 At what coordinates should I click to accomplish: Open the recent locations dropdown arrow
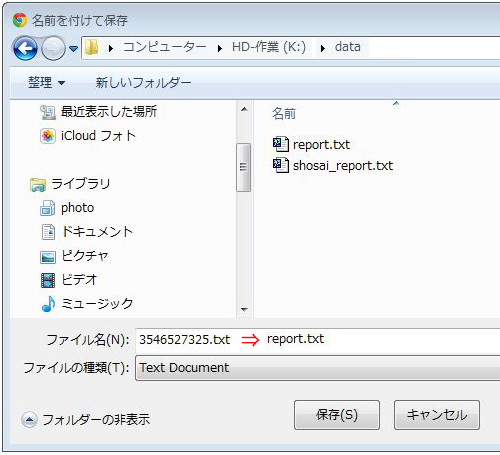click(x=73, y=49)
